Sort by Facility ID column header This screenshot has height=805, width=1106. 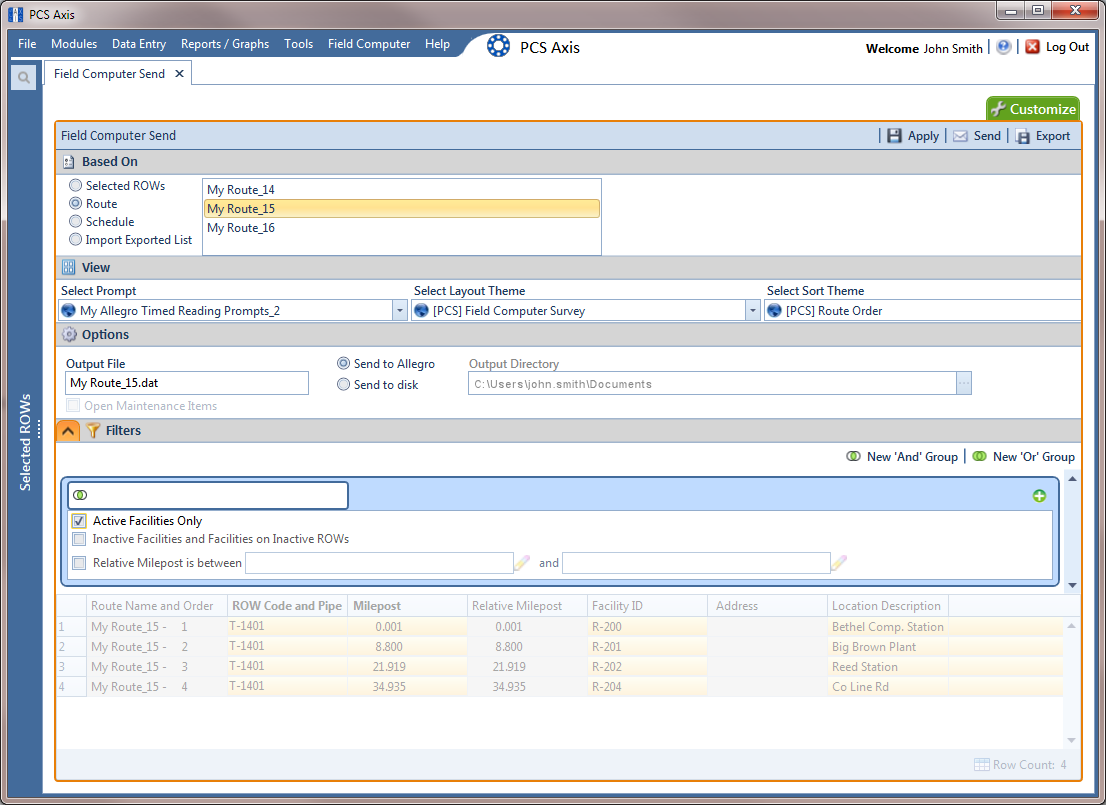pyautogui.click(x=647, y=606)
